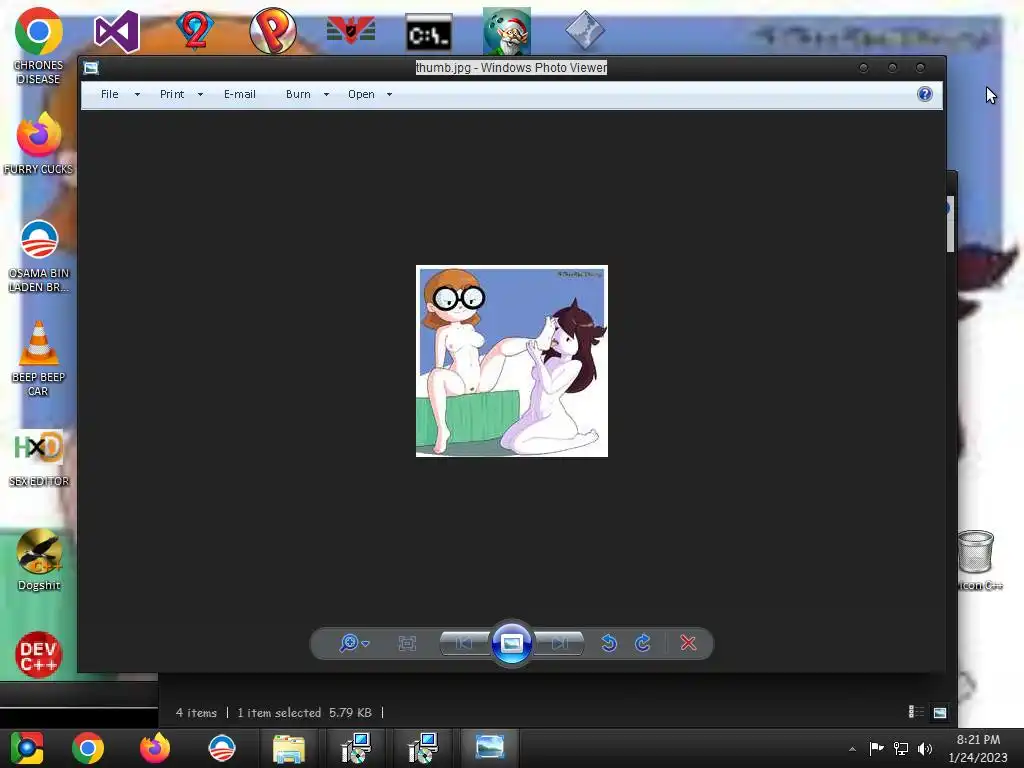The height and width of the screenshot is (768, 1024).
Task: Click the Actual size button
Action: [407, 643]
